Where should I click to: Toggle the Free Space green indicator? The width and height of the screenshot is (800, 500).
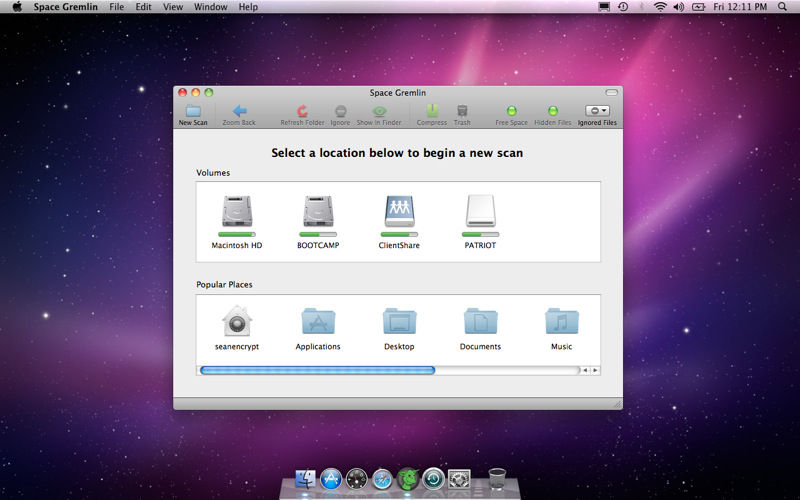coord(512,111)
